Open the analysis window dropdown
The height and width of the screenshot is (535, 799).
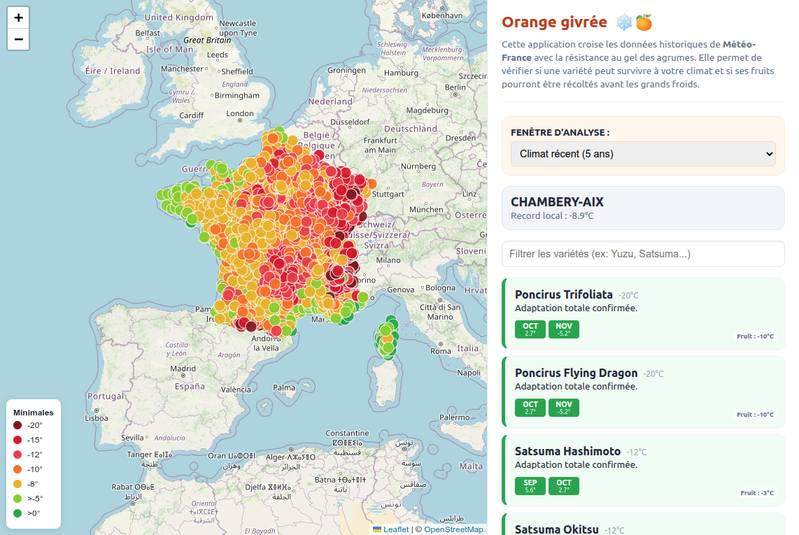click(643, 154)
